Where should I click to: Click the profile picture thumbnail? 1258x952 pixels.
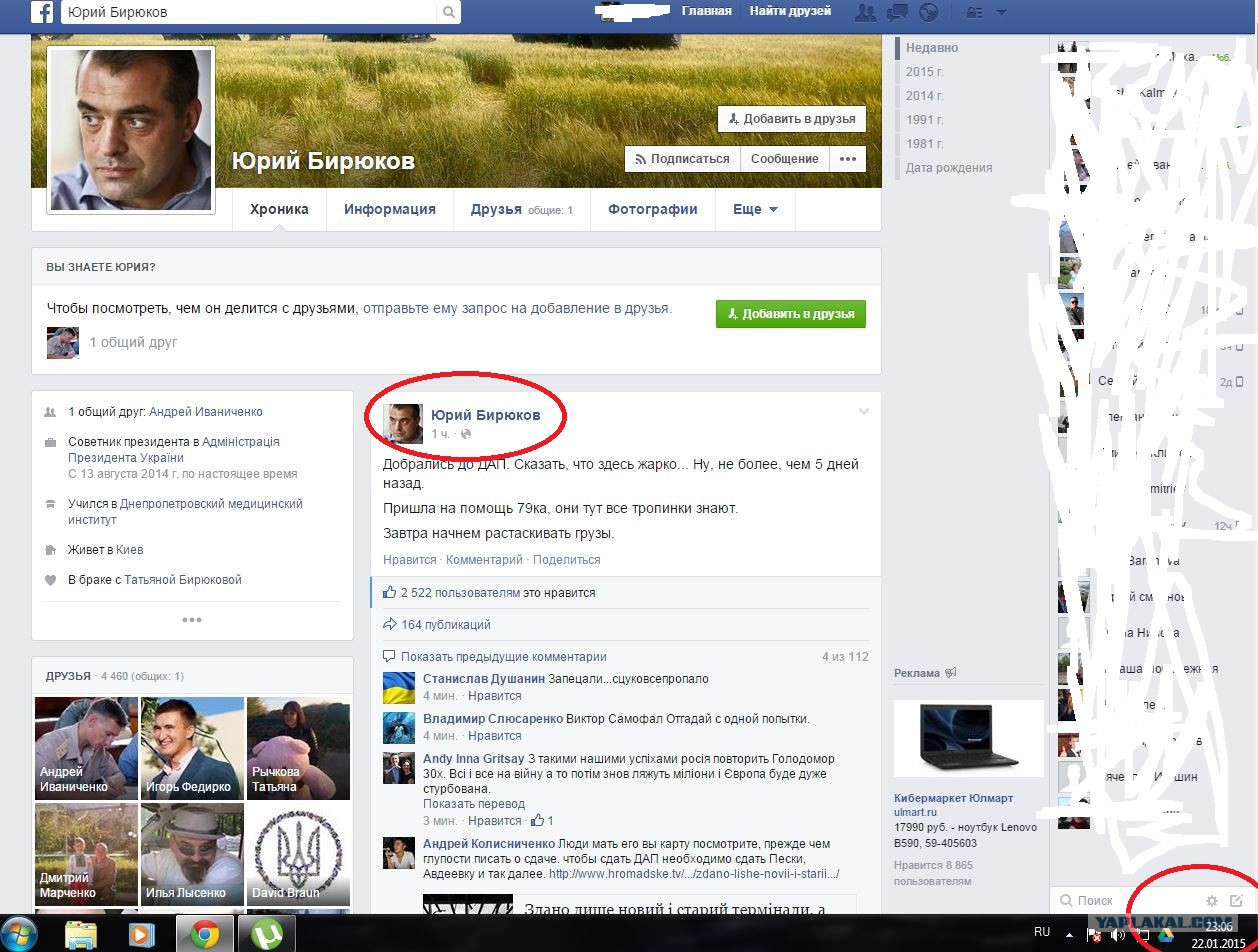pos(131,130)
